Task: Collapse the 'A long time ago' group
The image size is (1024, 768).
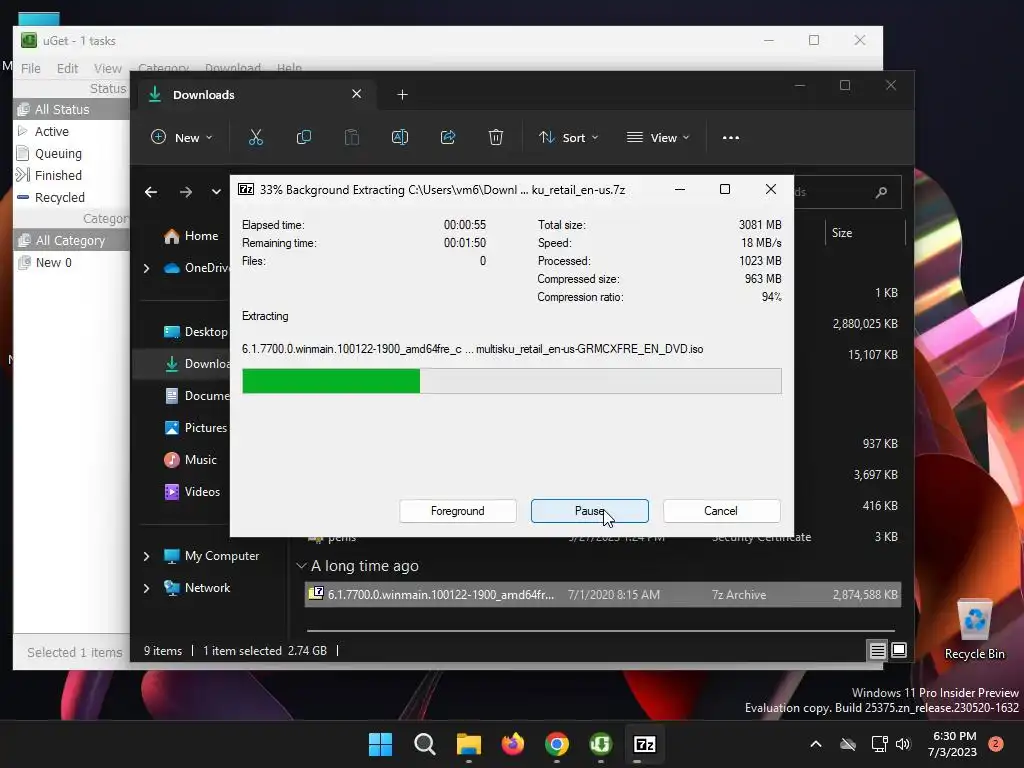Action: (x=301, y=566)
